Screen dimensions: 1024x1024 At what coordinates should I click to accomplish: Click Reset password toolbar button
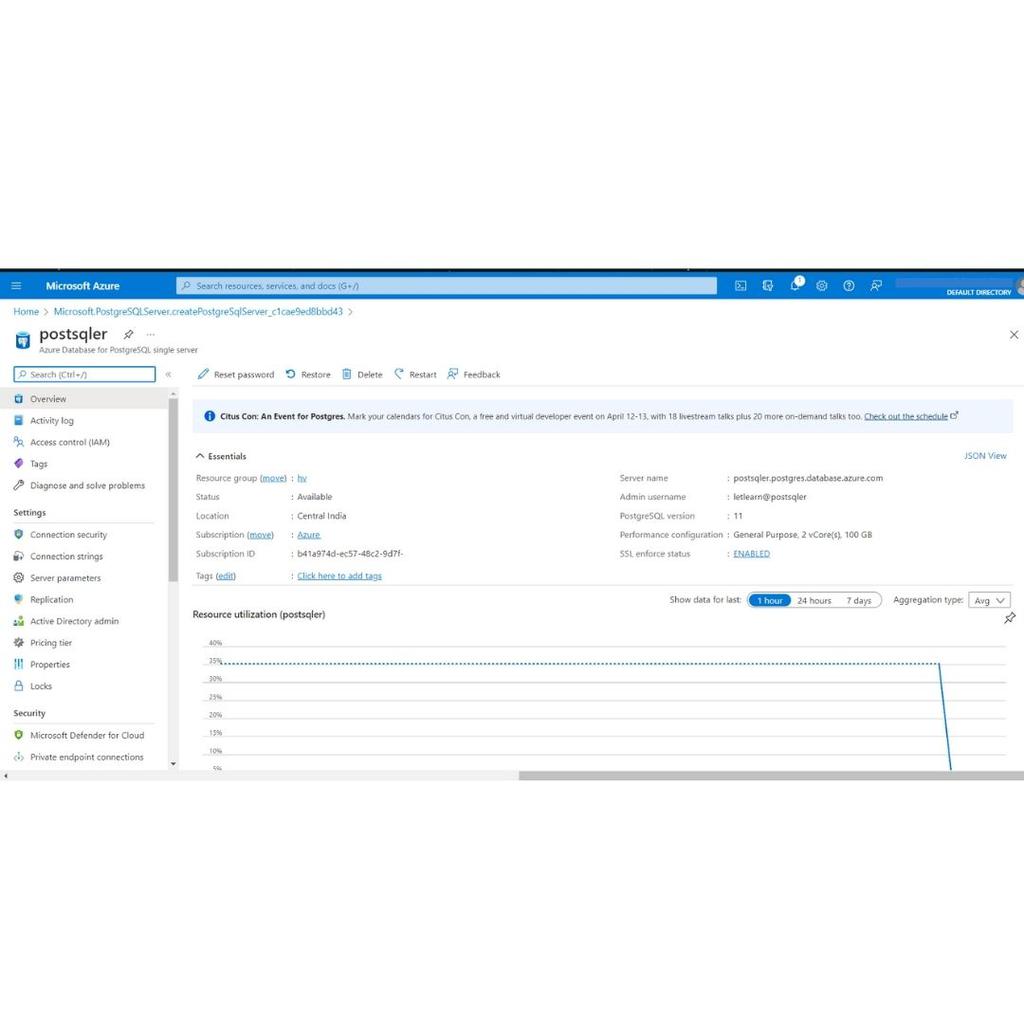click(x=236, y=374)
